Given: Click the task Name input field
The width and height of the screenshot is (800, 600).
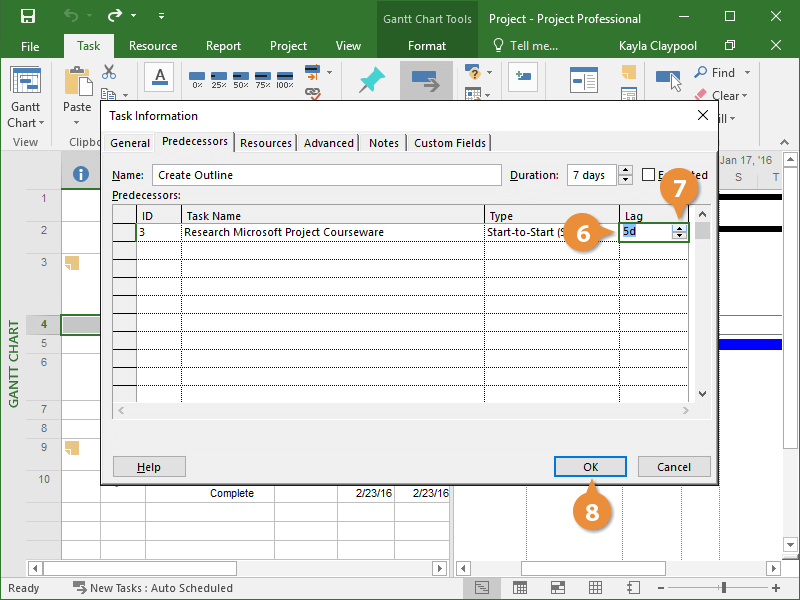Looking at the screenshot, I should click(x=326, y=175).
